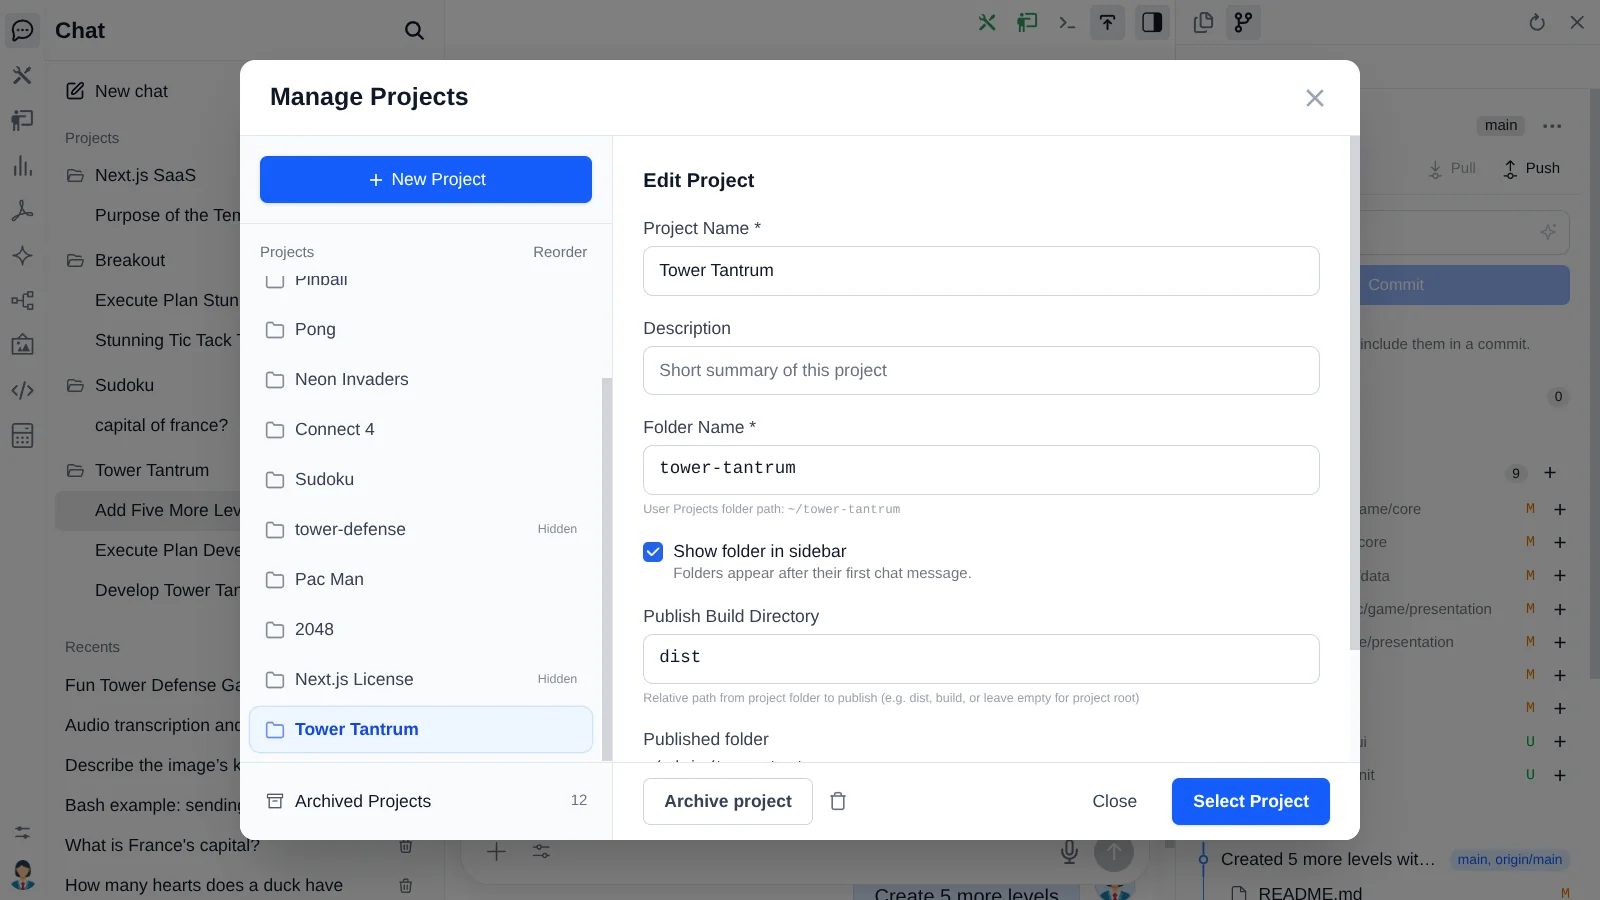
Task: Open search in Chat header
Action: pos(414,31)
